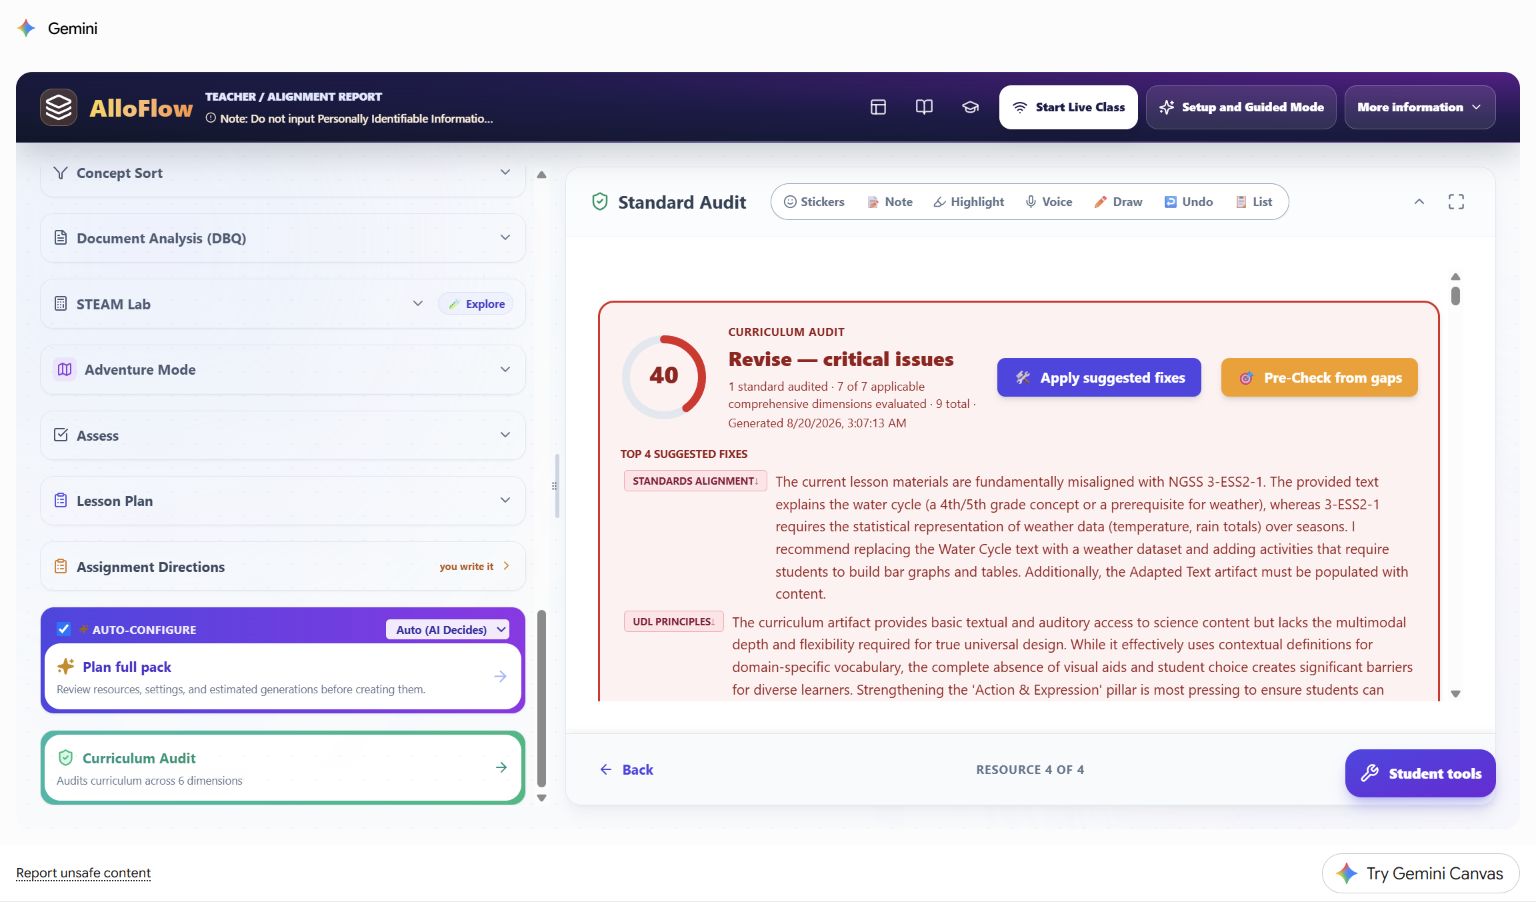Click the shield icon beside Standard Audit
The image size is (1536, 902).
600,202
